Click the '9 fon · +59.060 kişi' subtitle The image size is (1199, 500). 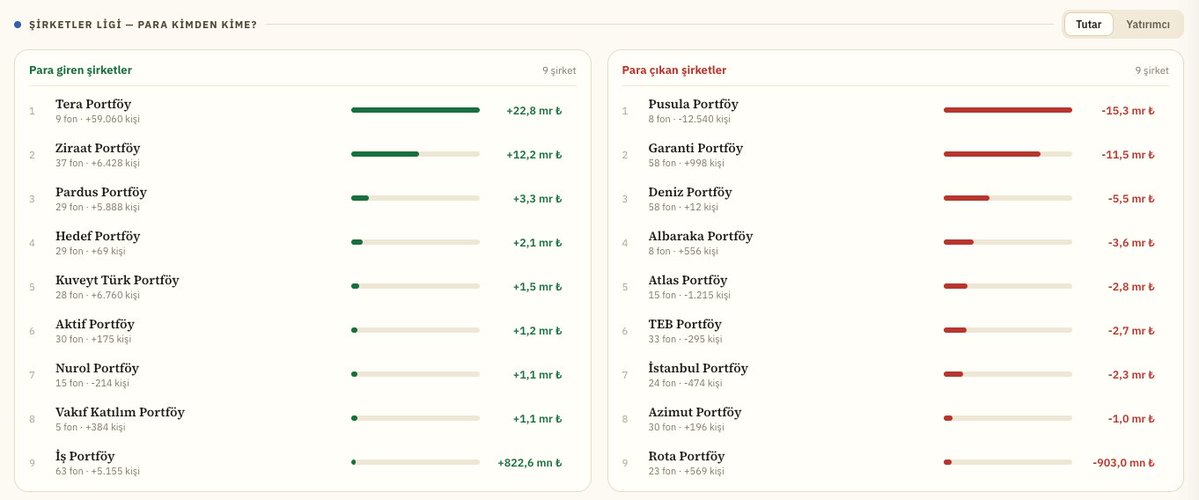click(97, 119)
